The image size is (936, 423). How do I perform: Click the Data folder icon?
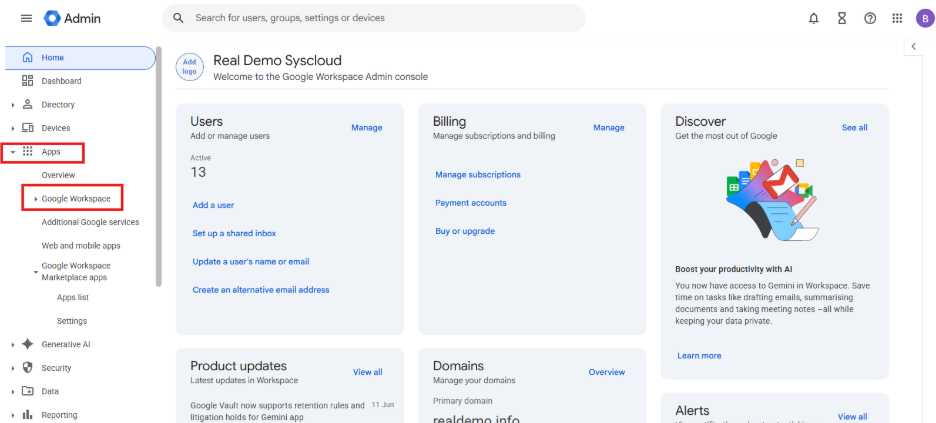point(27,391)
